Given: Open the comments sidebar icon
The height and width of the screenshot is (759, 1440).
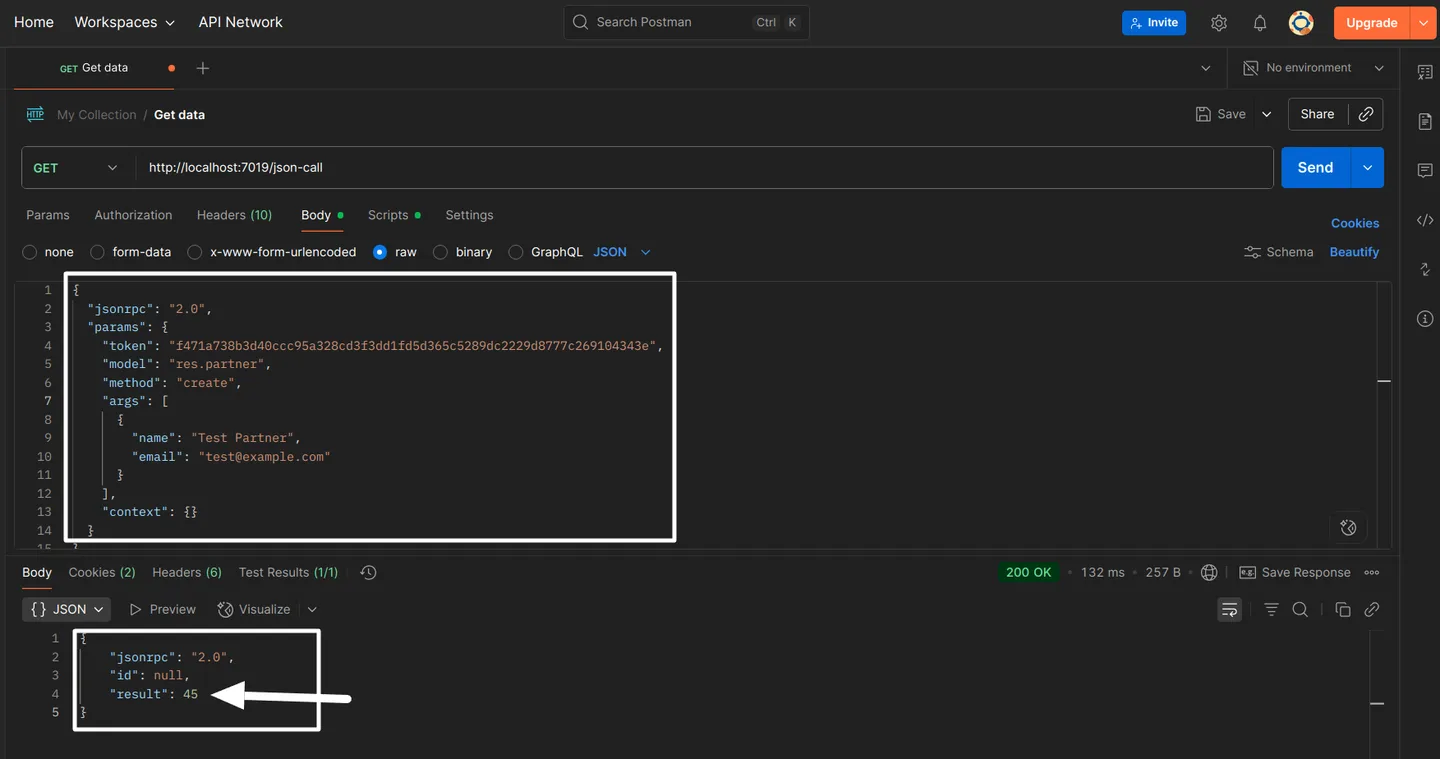Looking at the screenshot, I should coord(1425,171).
